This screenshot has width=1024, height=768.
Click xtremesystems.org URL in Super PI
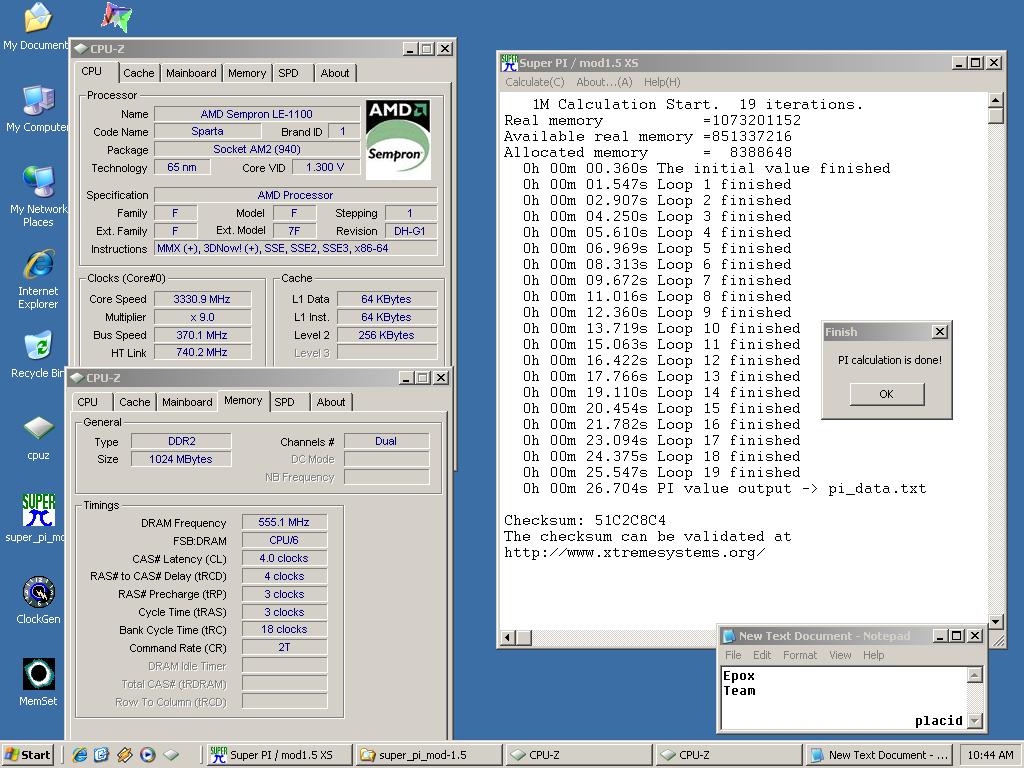tap(634, 552)
